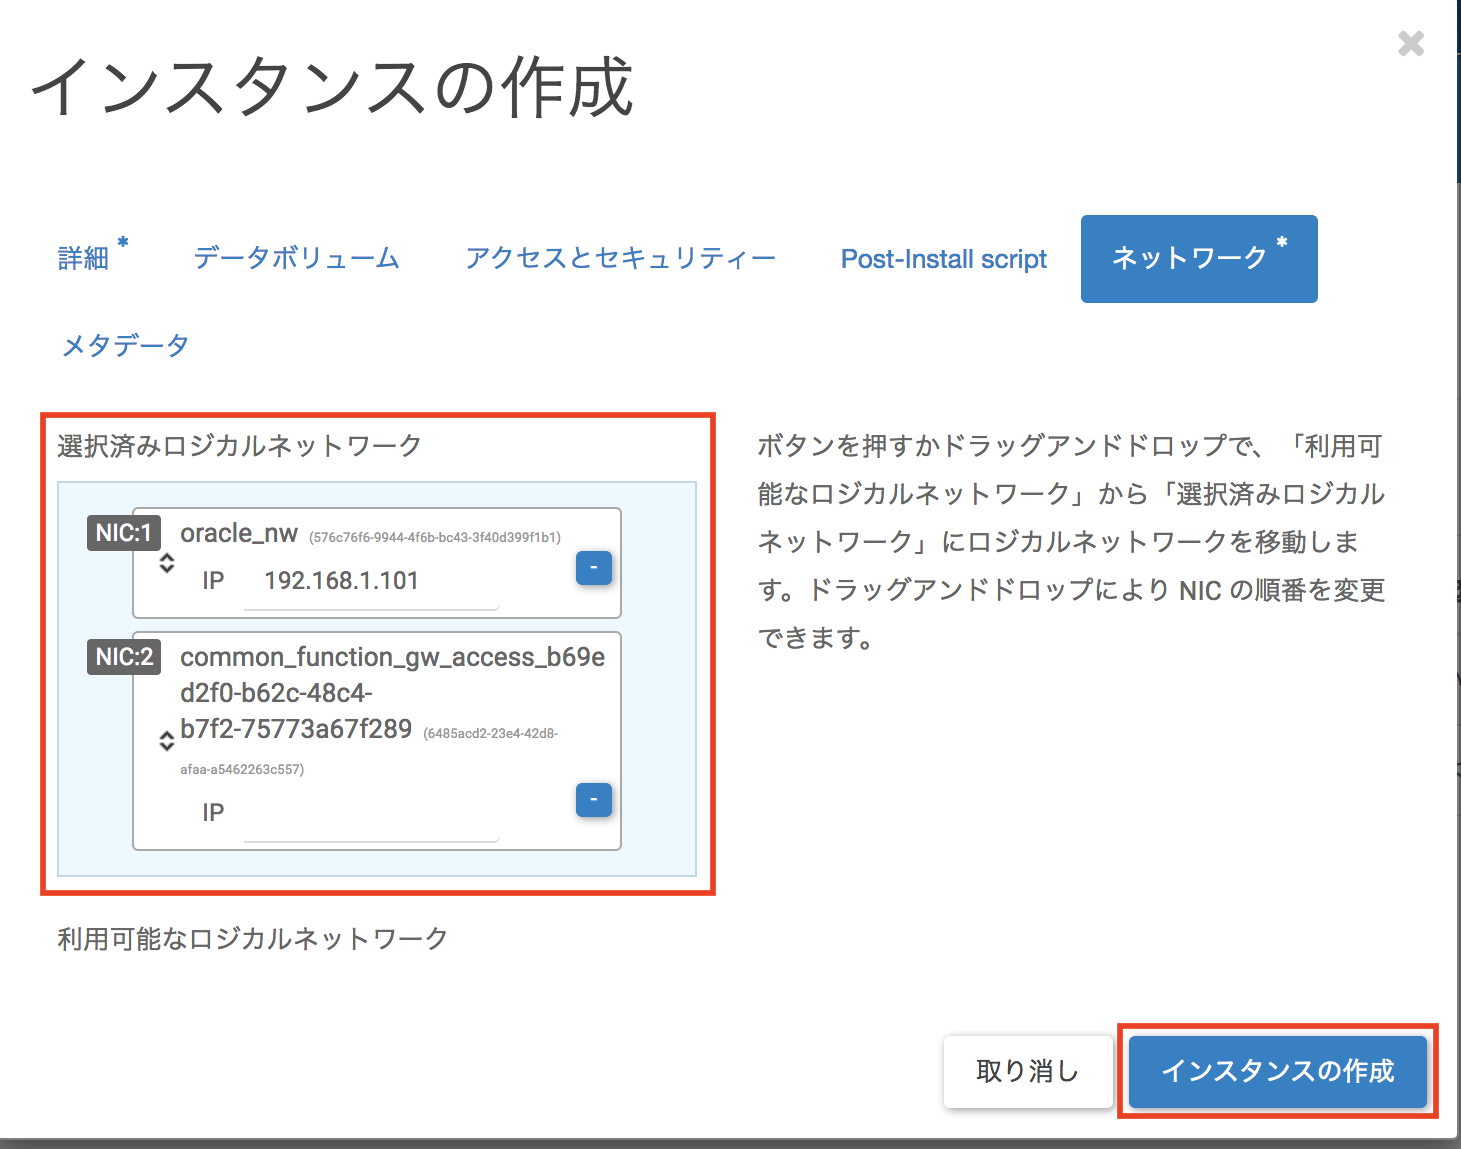Go to アクセスとセキュリティー tab
Image resolution: width=1461 pixels, height=1149 pixels.
tap(620, 259)
